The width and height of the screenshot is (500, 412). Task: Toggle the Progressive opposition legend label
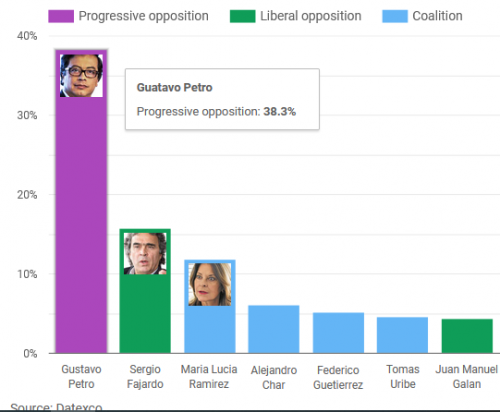point(144,16)
